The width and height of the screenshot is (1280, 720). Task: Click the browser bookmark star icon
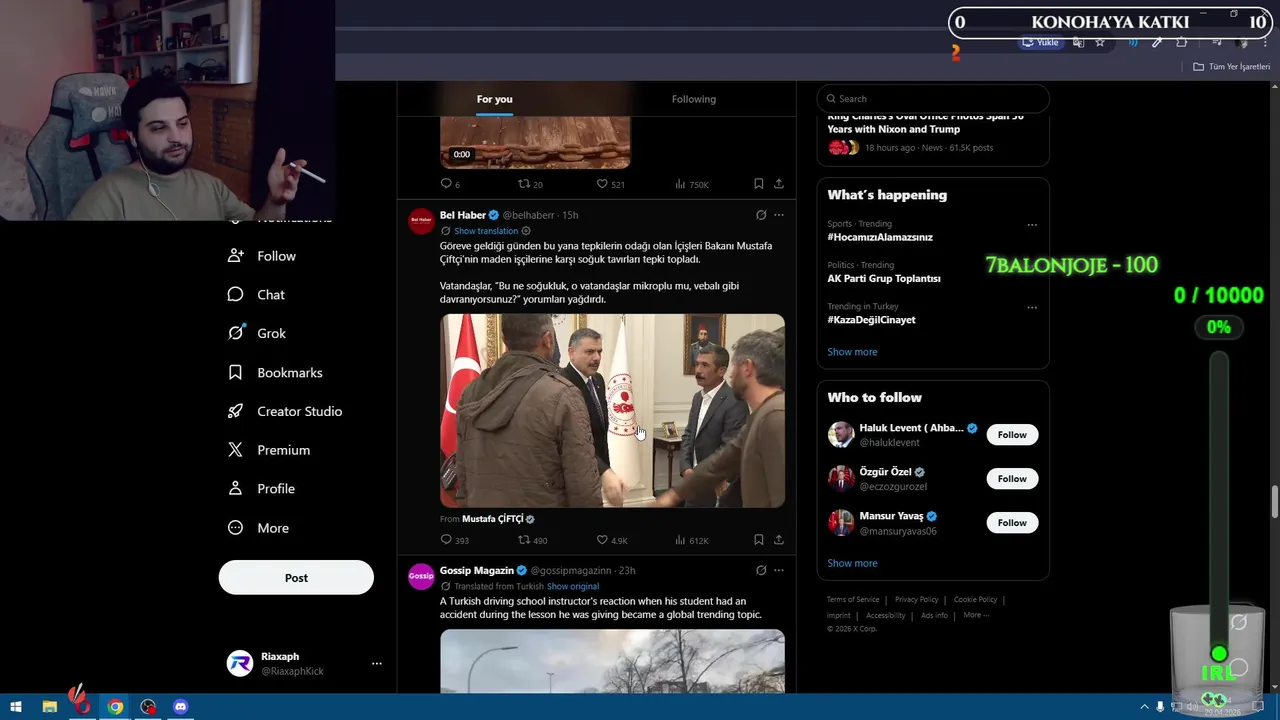(1100, 42)
